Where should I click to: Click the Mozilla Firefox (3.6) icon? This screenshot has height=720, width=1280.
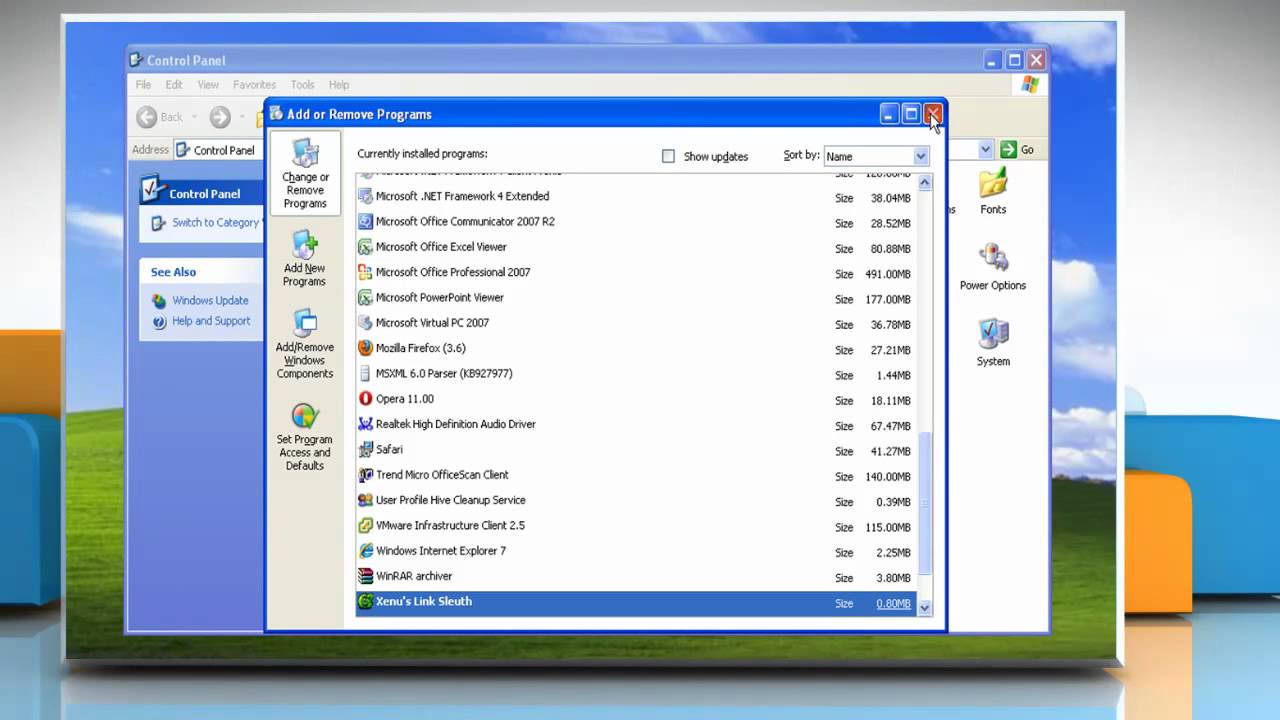365,348
